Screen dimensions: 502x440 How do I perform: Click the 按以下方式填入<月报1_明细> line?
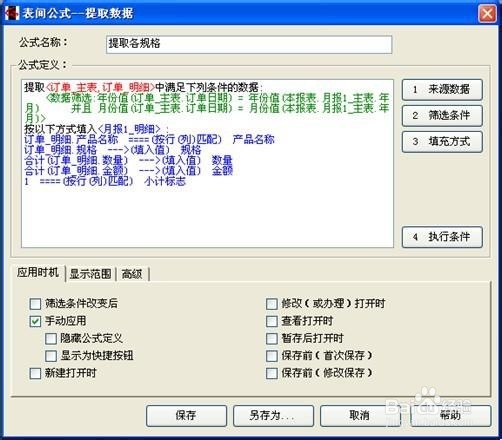coord(96,129)
